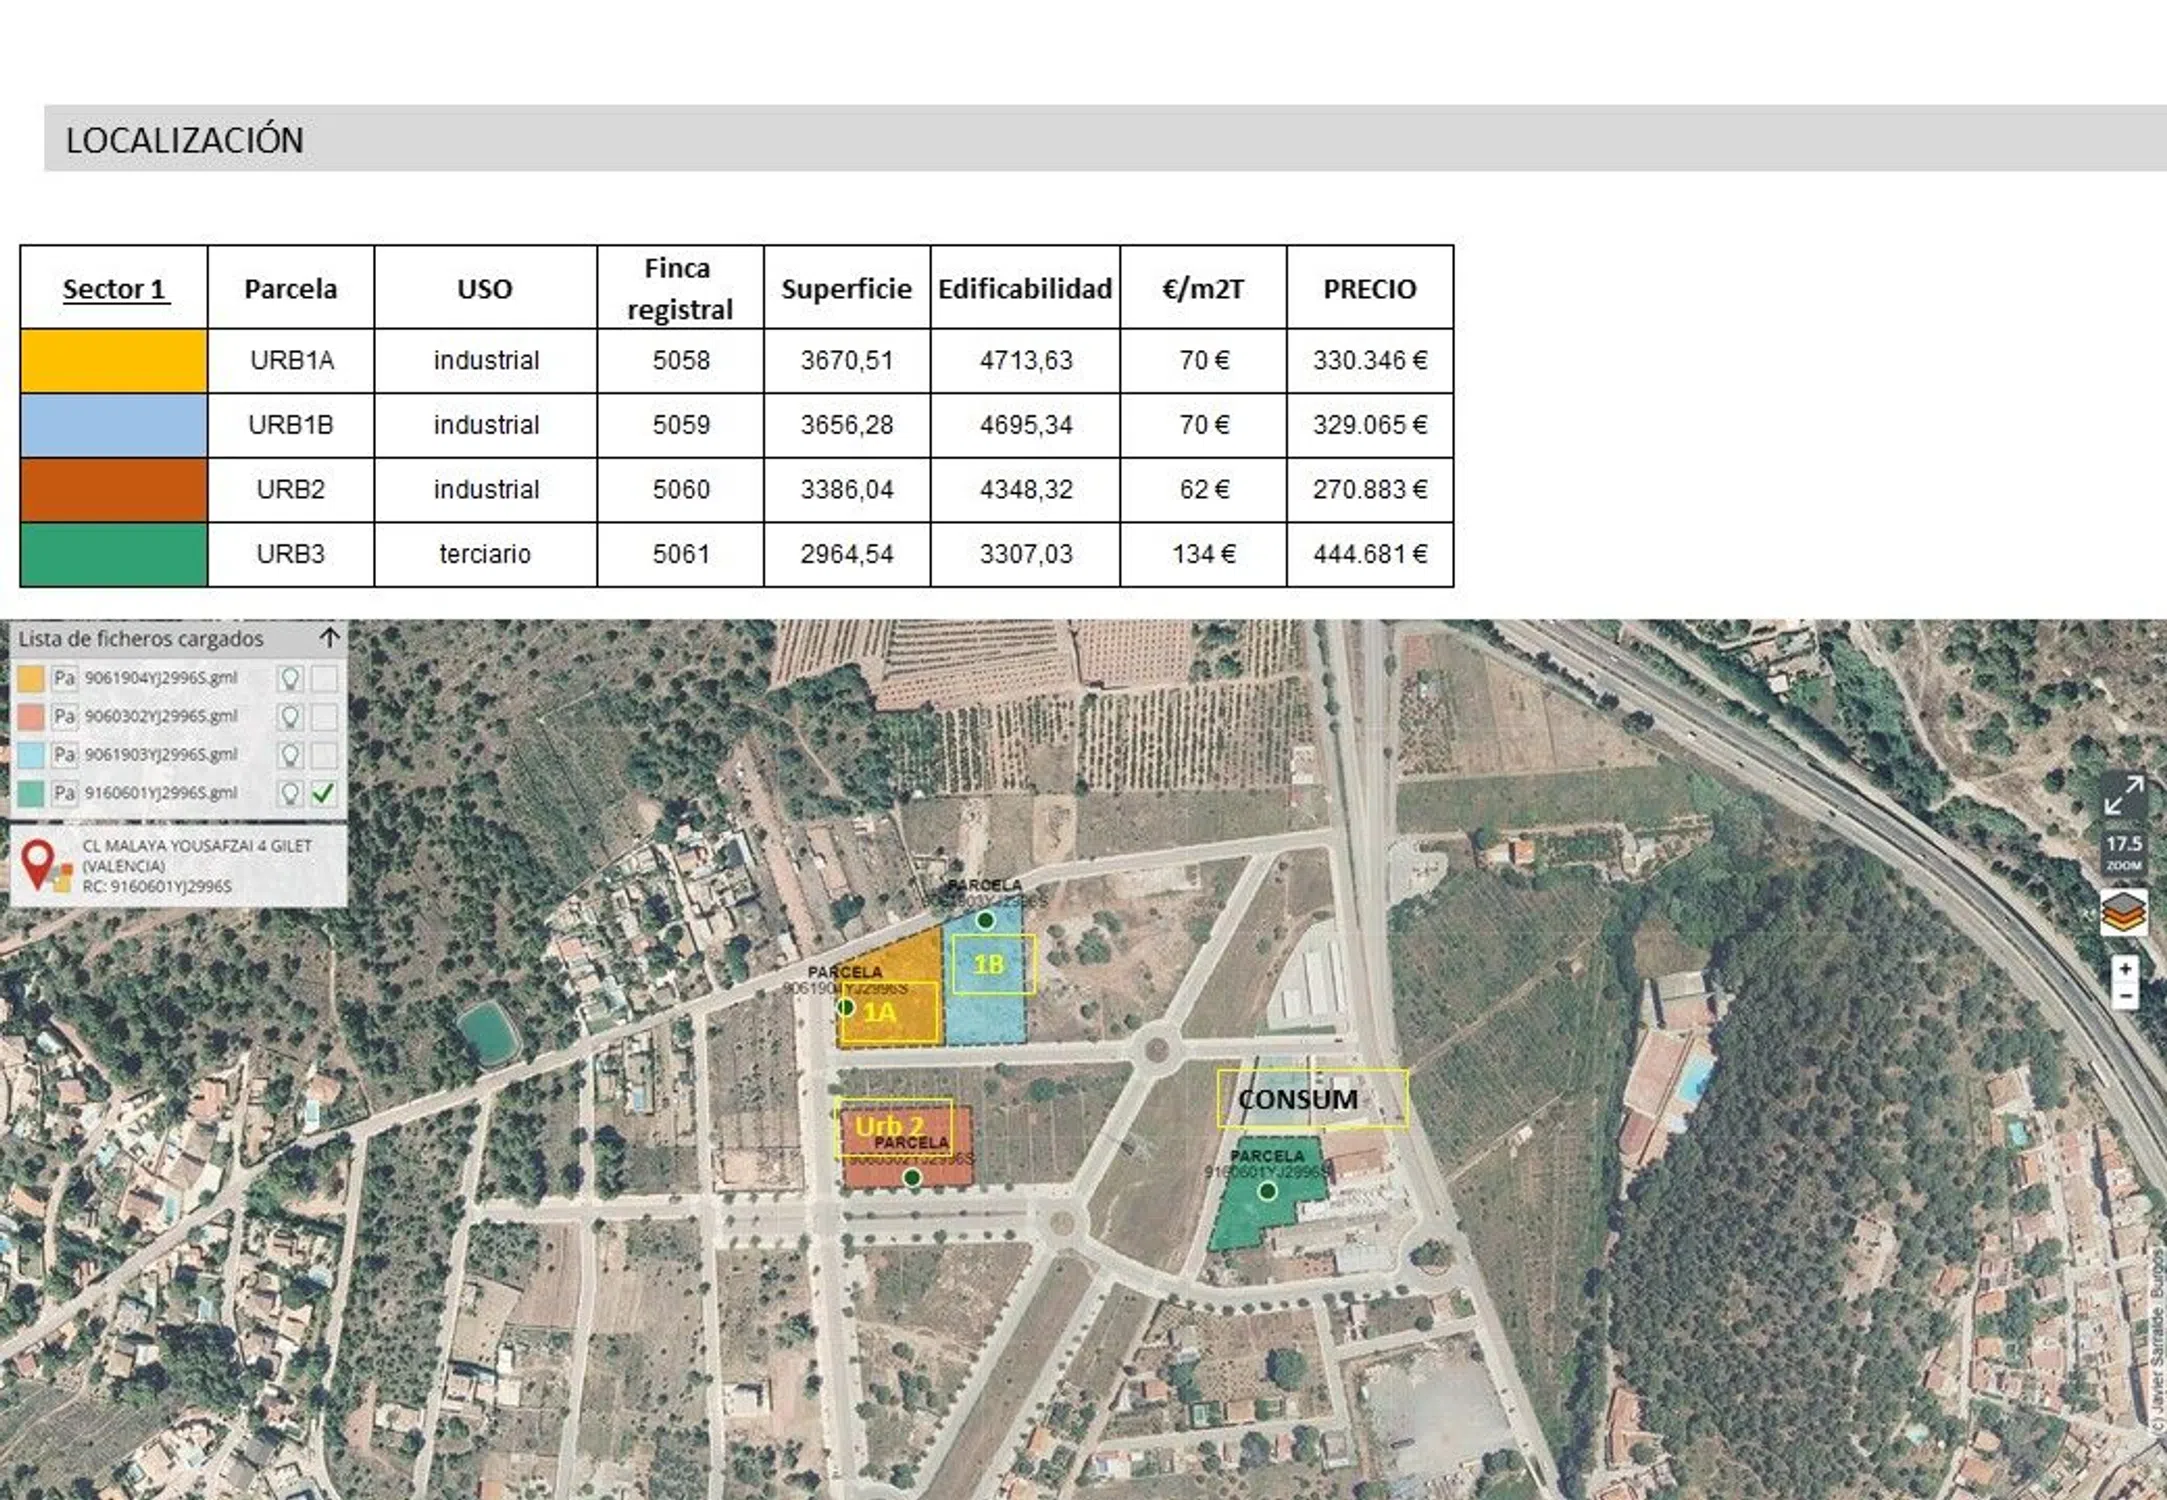
Task: Click lightbulb icon for 9061904YJ2996S.gml
Action: click(x=290, y=679)
